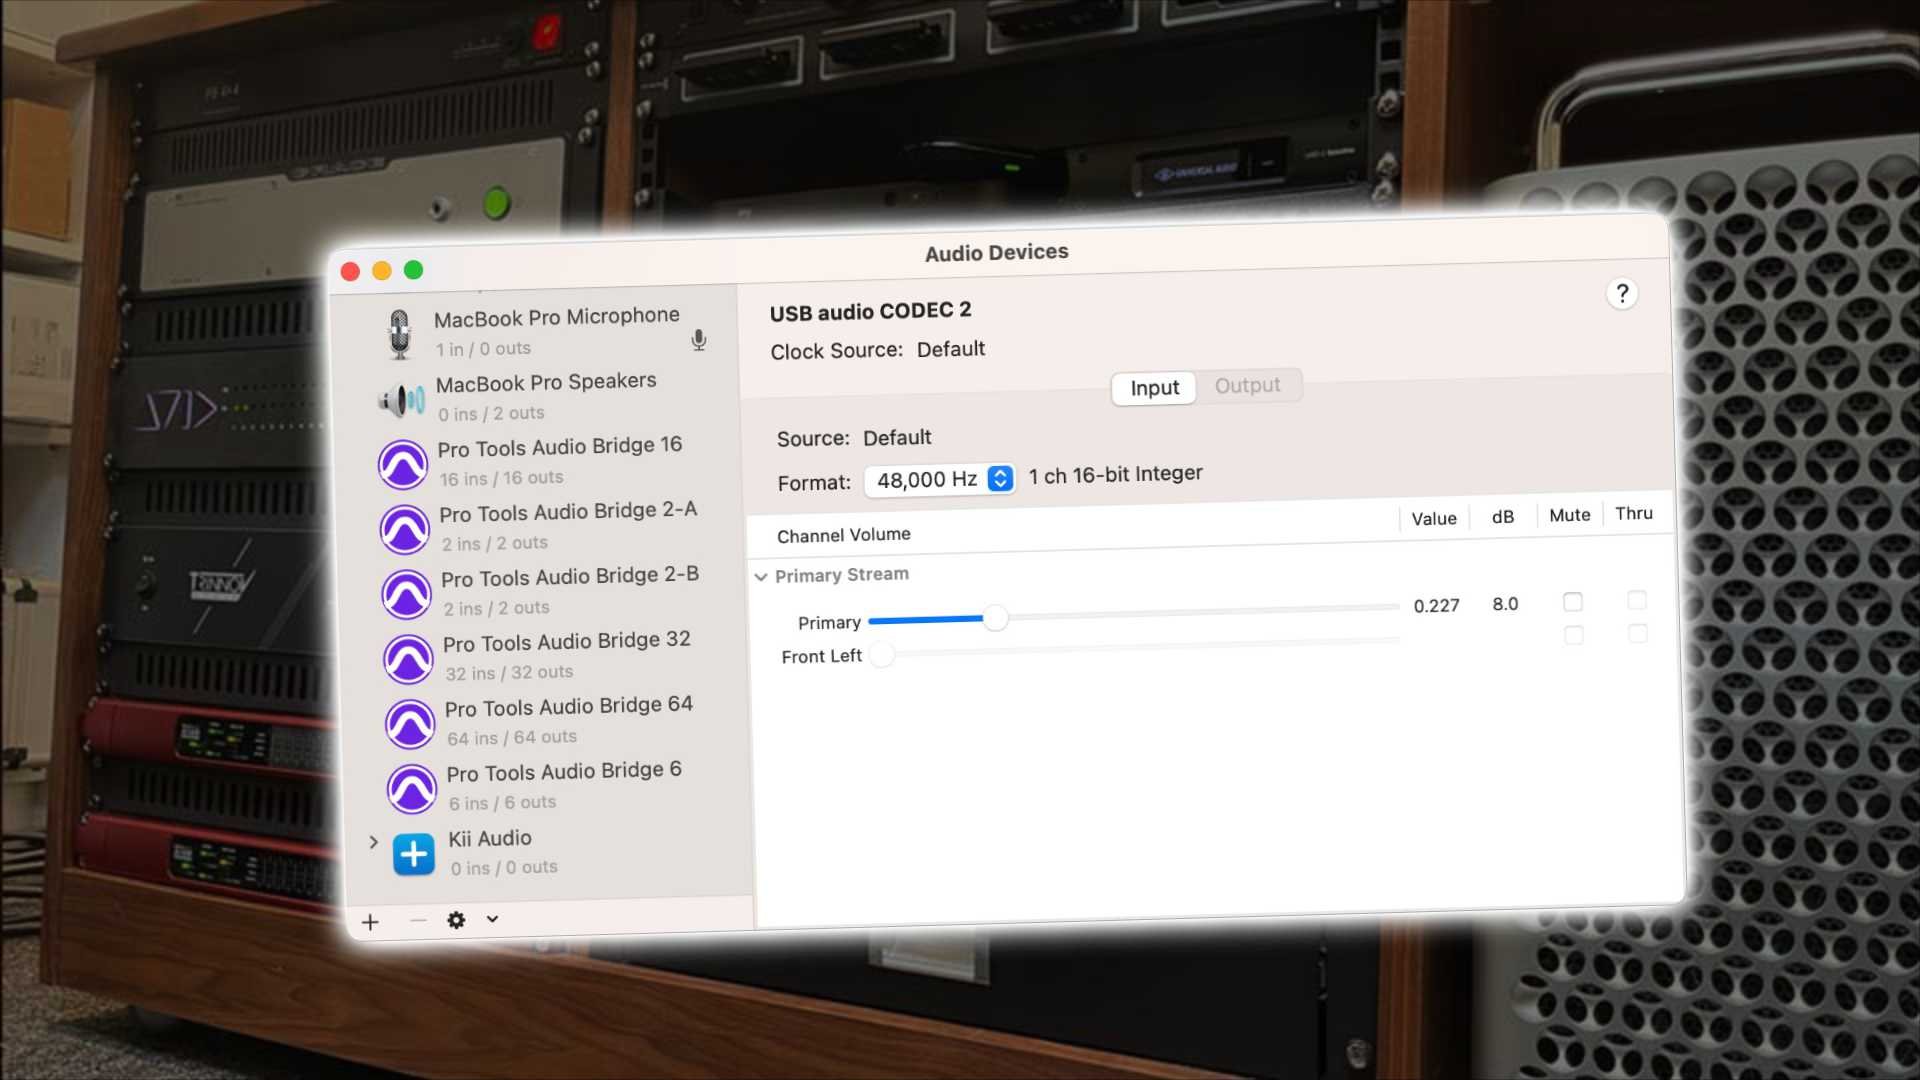Check the Thru box for Primary stream

pos(1637,601)
